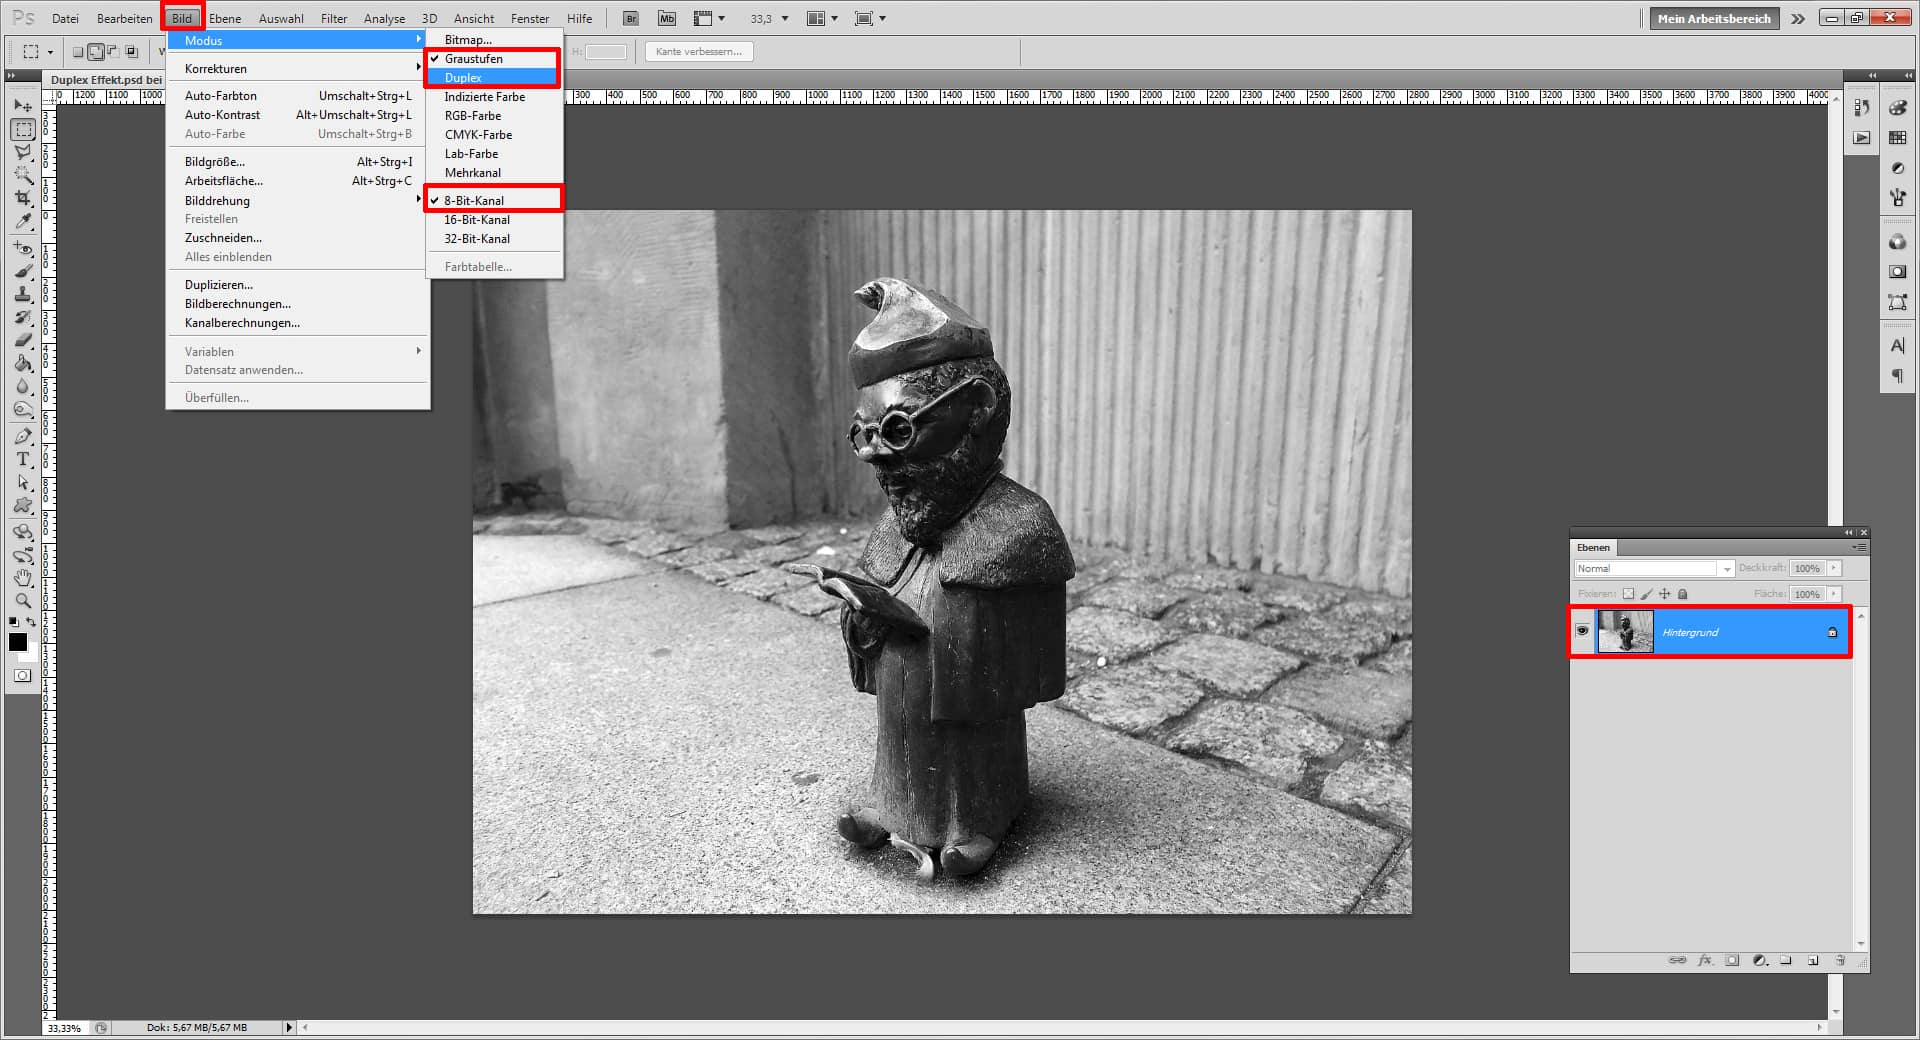The height and width of the screenshot is (1040, 1920).
Task: Click the foreground color swatch
Action: click(17, 643)
